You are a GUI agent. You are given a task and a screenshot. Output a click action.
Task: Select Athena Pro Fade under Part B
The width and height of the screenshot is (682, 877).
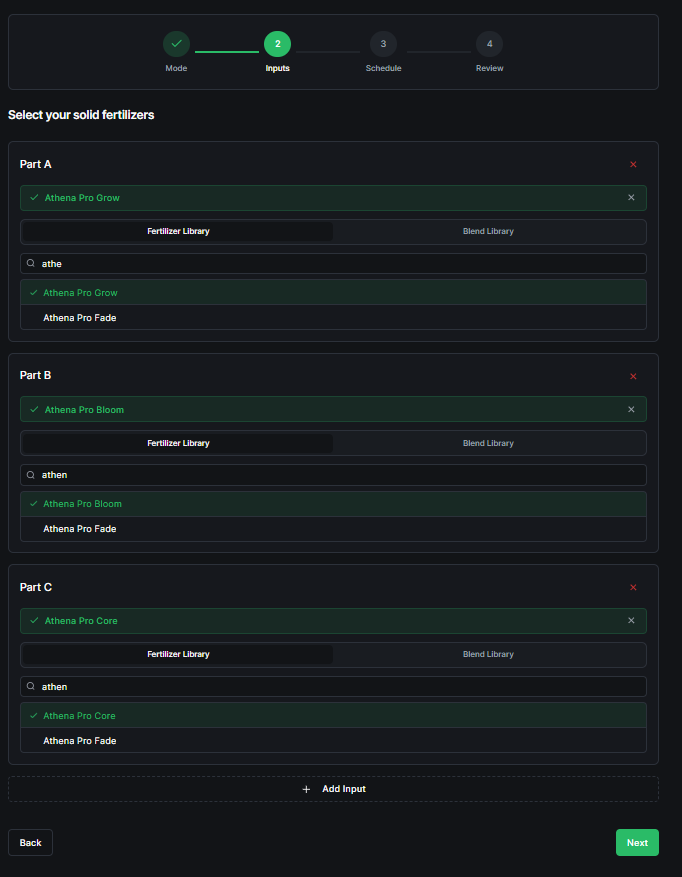333,529
